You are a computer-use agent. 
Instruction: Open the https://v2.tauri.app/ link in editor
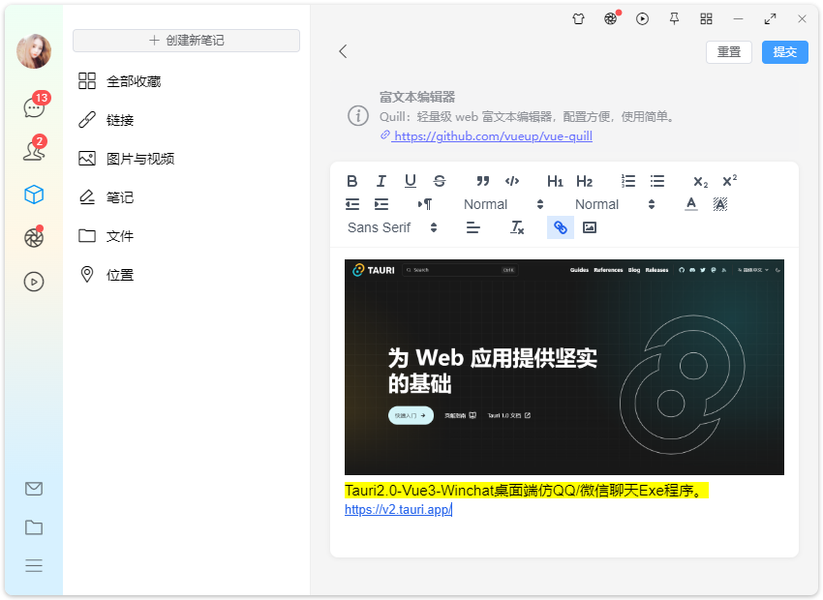coord(398,509)
